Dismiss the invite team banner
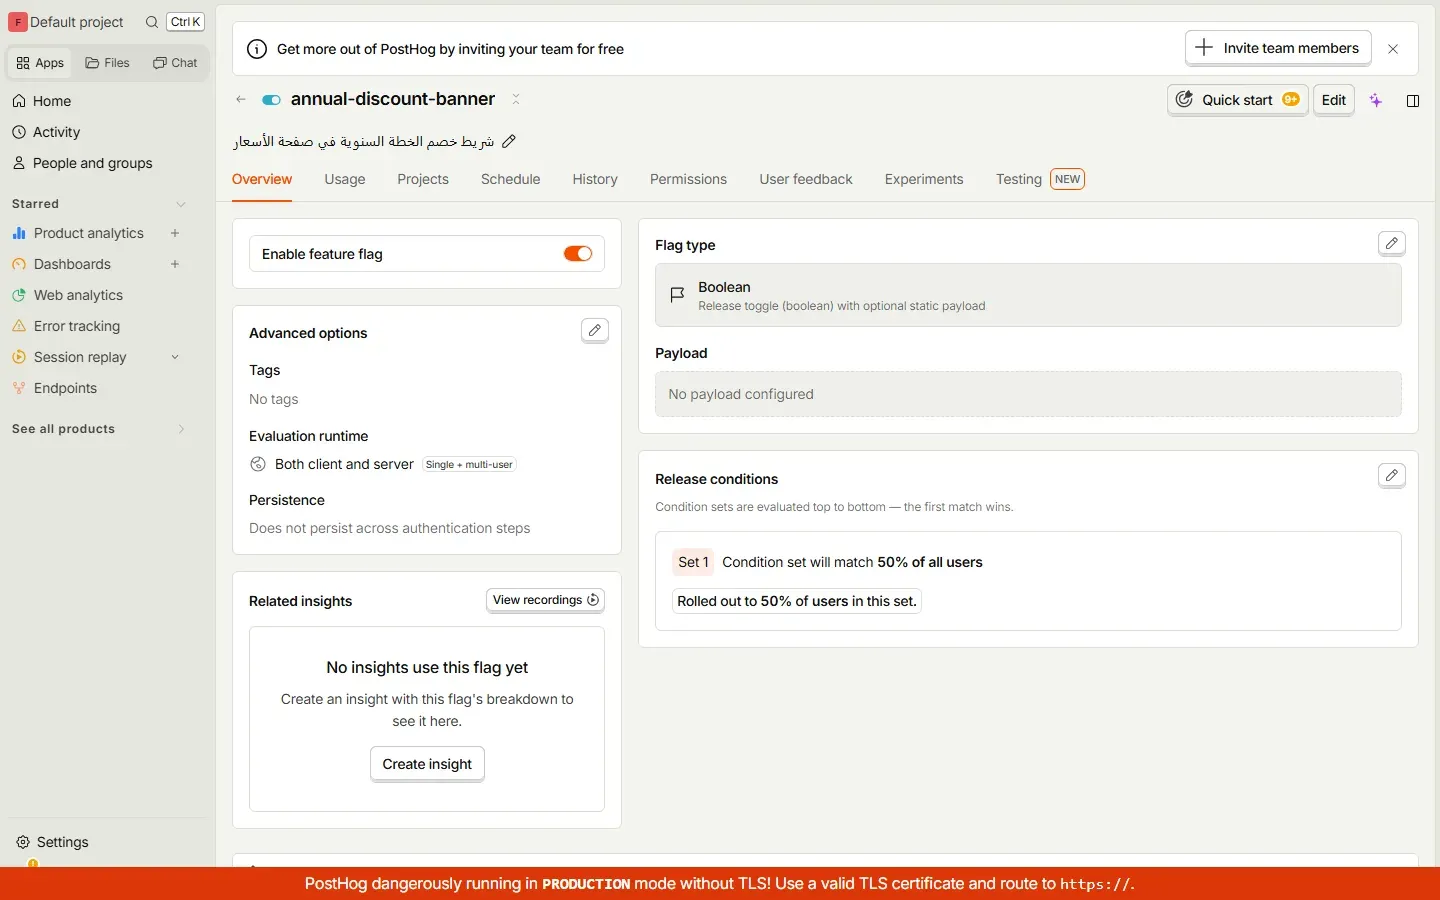The image size is (1440, 900). [1393, 49]
